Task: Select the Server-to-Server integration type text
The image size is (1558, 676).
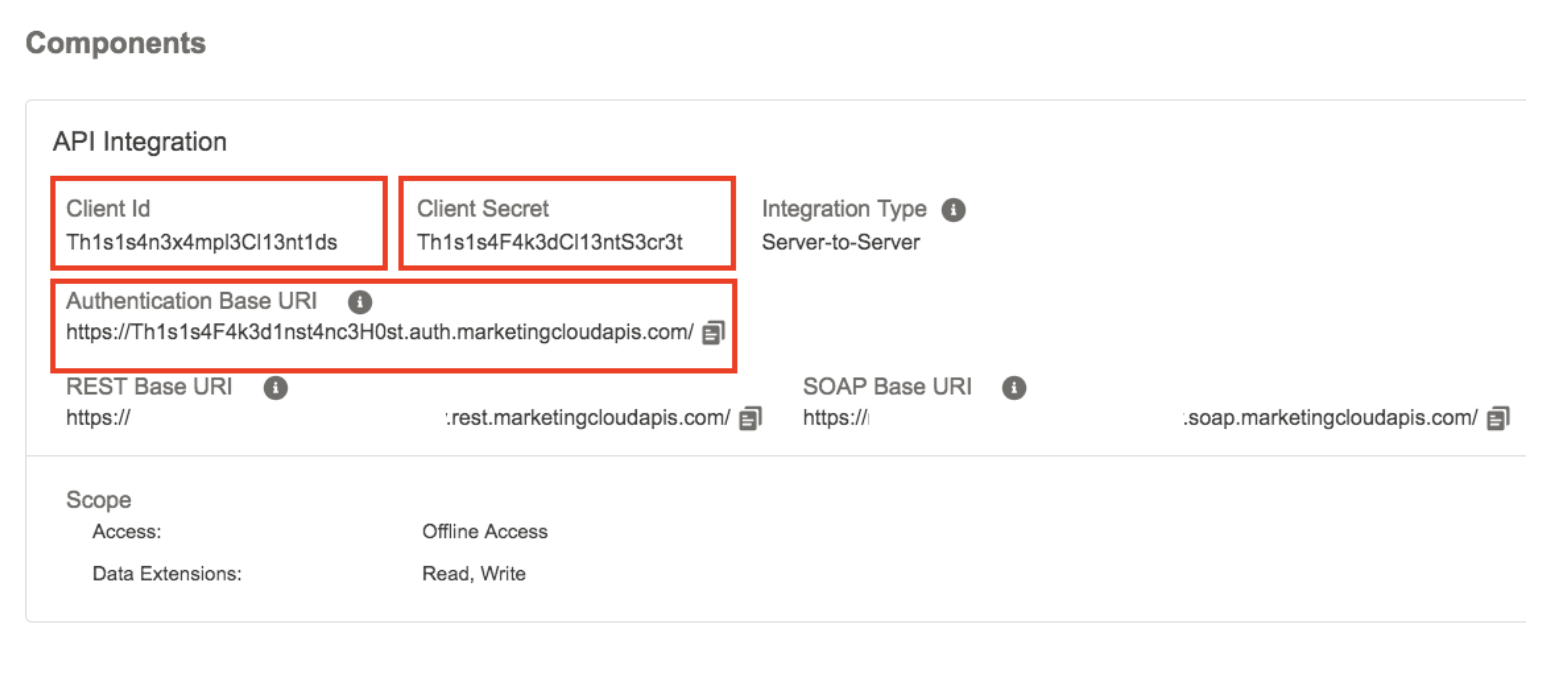Action: pos(840,242)
